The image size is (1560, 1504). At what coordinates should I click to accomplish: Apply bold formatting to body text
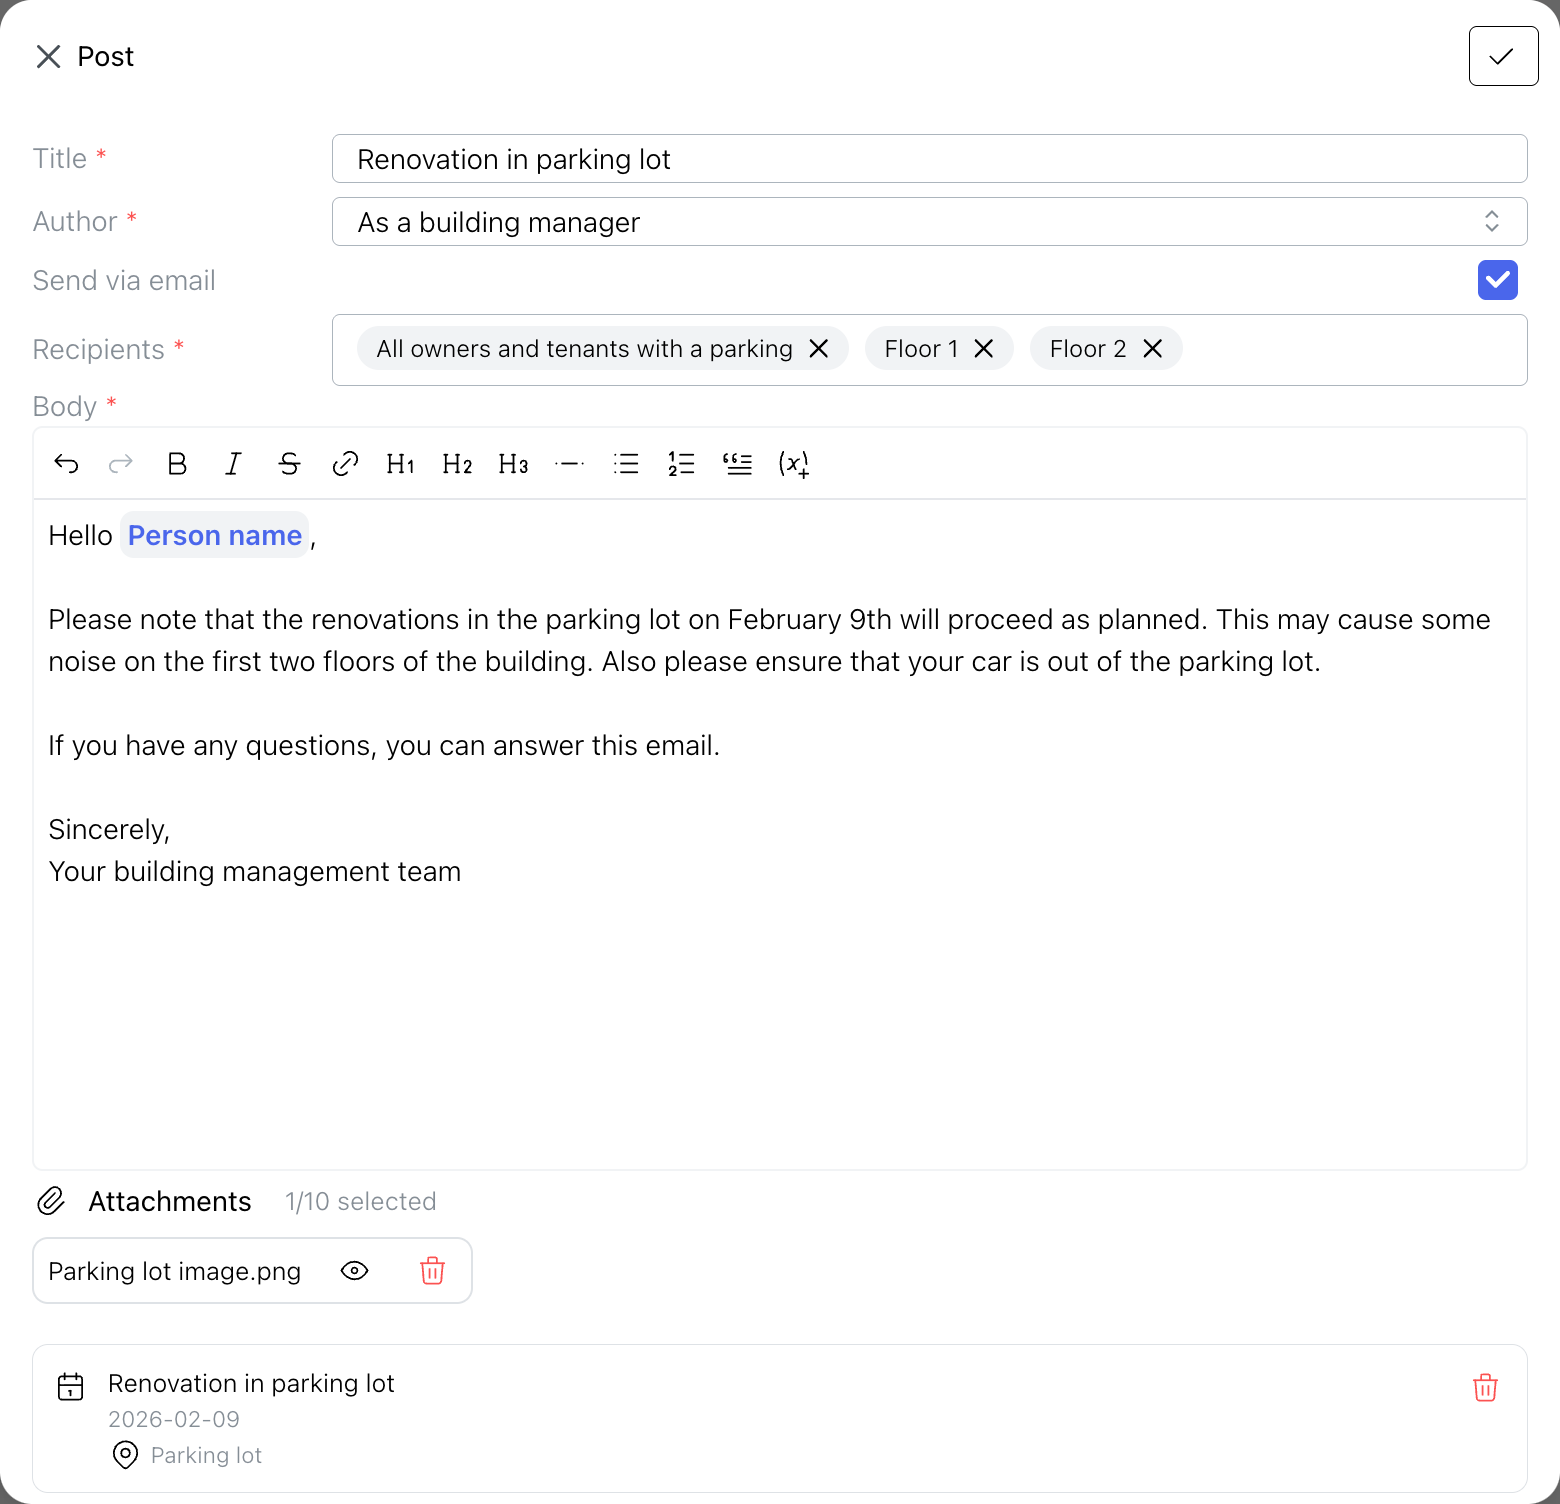pyautogui.click(x=177, y=464)
